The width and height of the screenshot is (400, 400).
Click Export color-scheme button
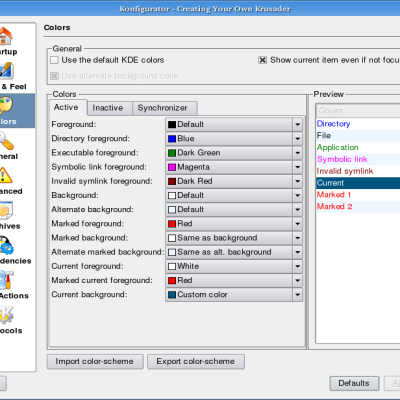[196, 361]
